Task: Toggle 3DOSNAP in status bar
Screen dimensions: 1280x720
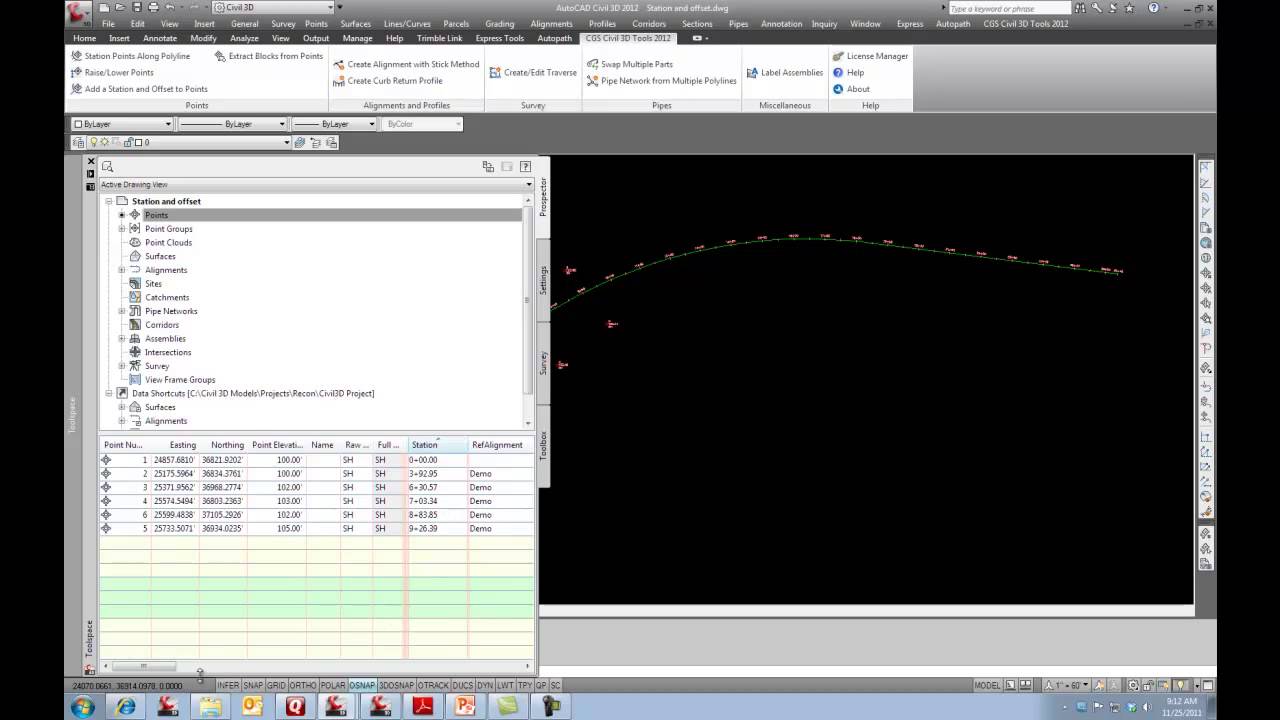Action: point(396,685)
